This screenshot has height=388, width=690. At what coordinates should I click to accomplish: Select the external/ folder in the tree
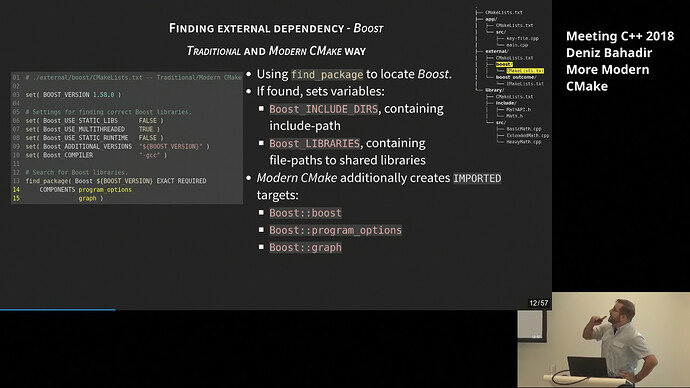click(x=497, y=51)
